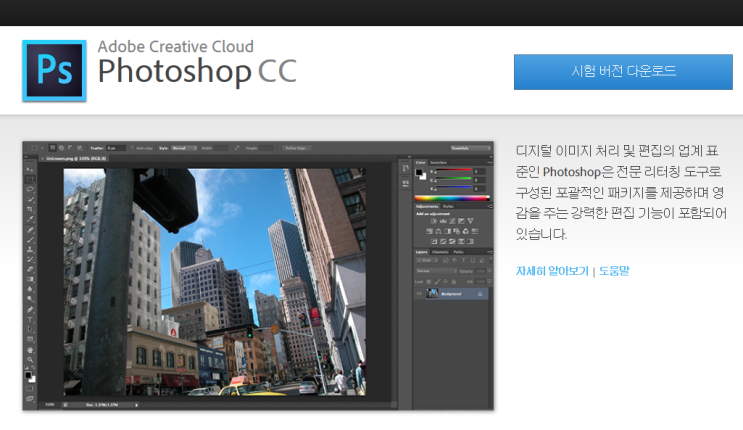Click the foreground color swatch in toolbar
Viewport: 743px width, 430px height.
click(28, 375)
